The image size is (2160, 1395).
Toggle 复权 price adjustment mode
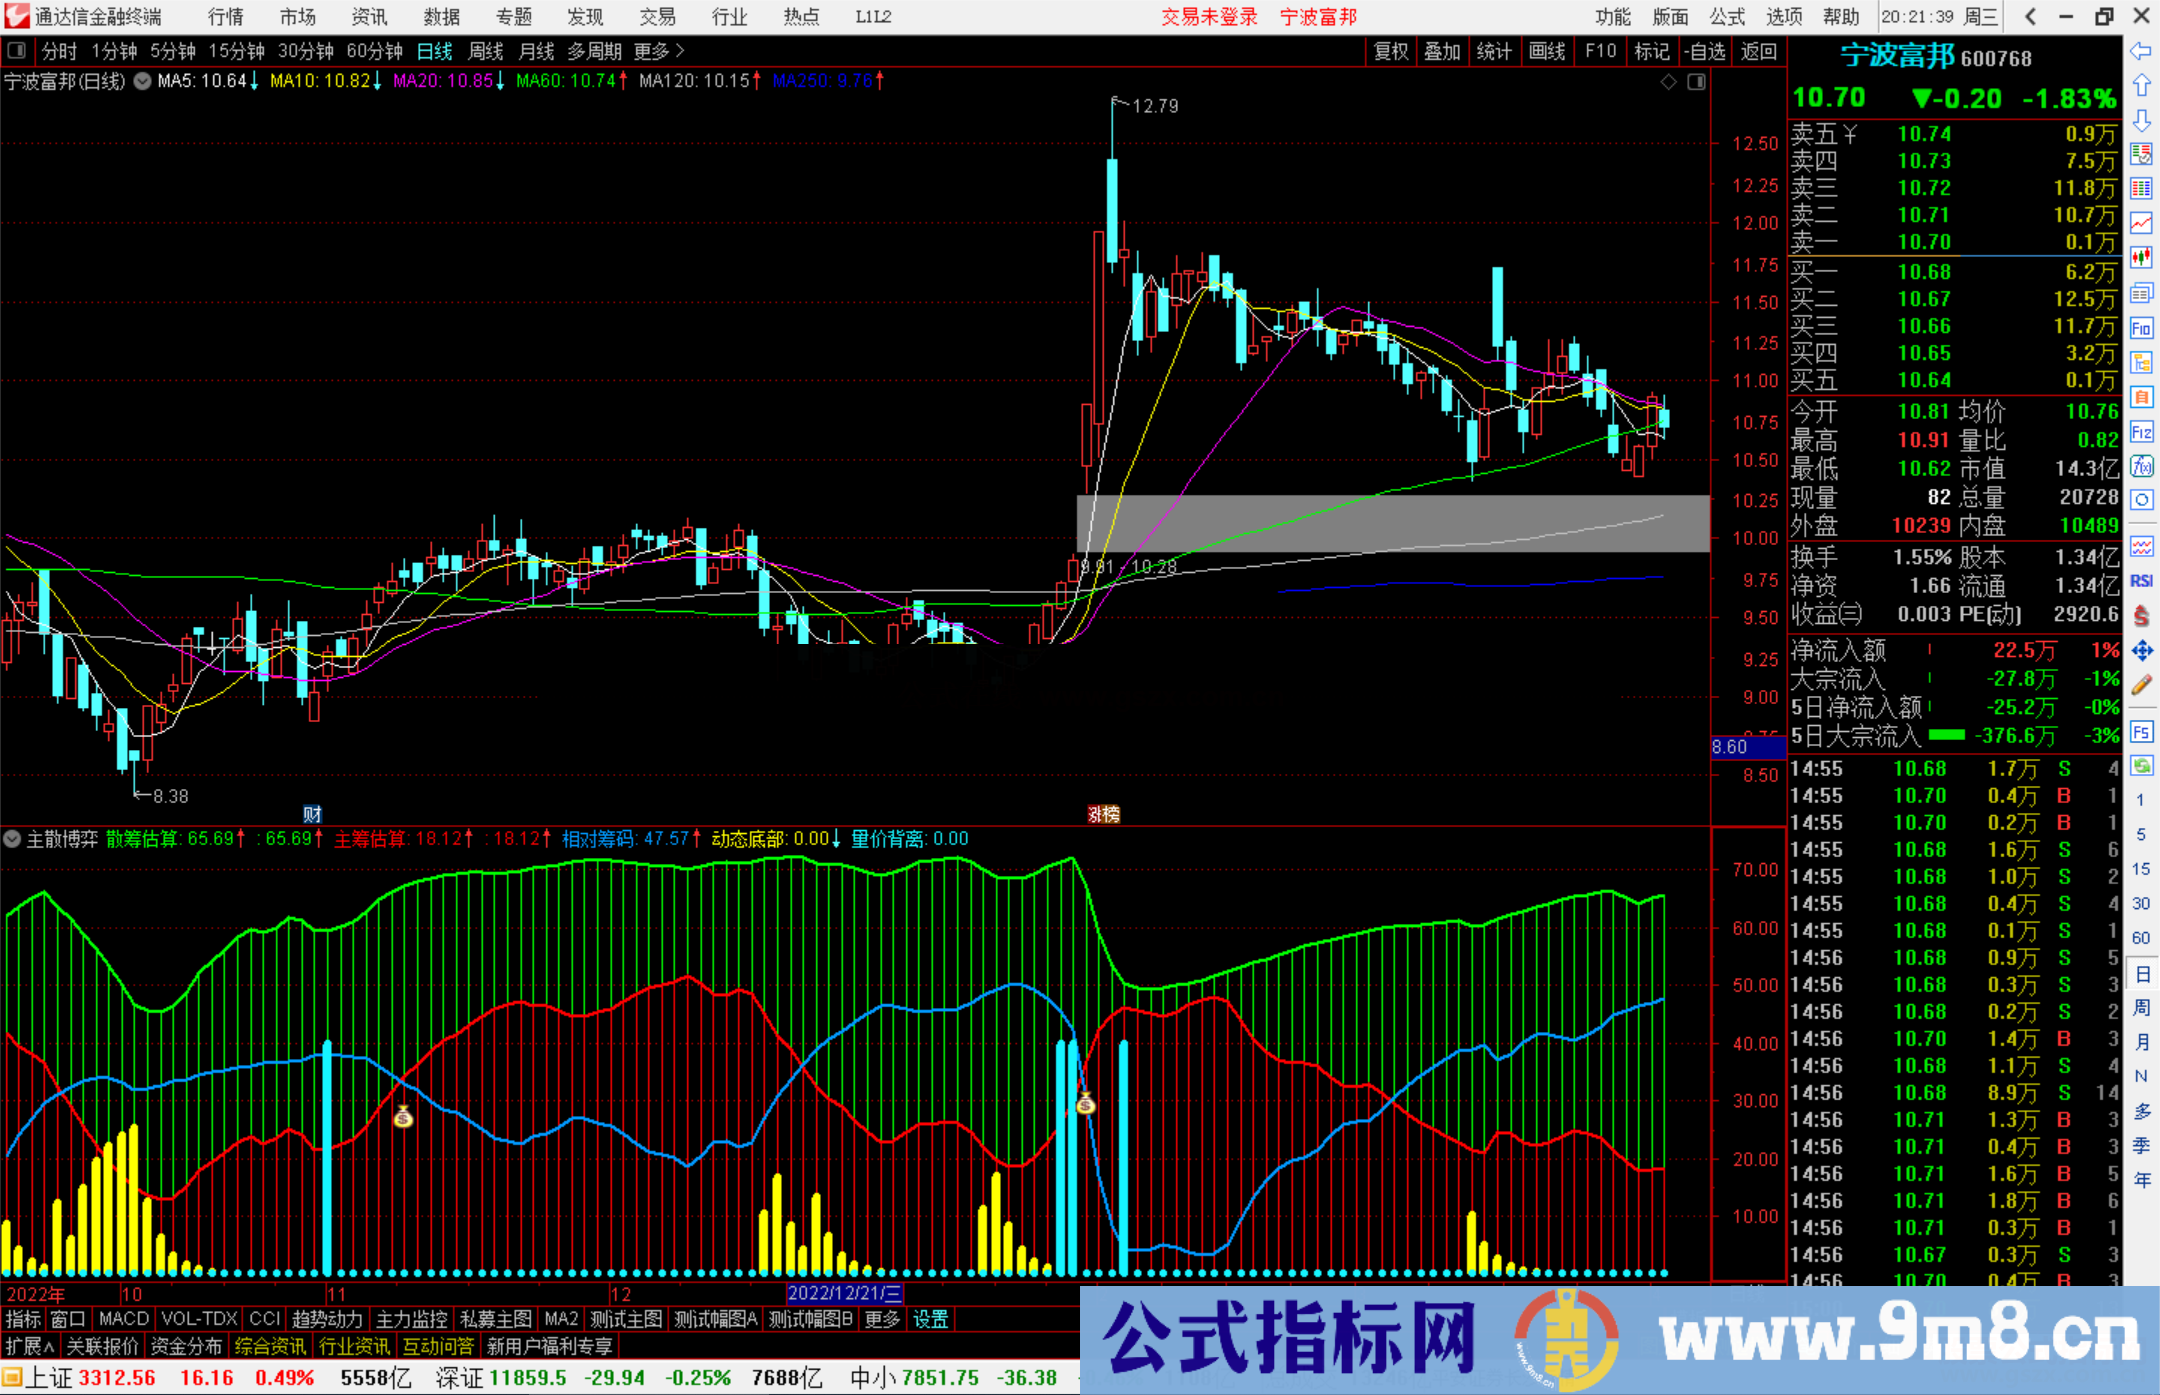pyautogui.click(x=1391, y=51)
